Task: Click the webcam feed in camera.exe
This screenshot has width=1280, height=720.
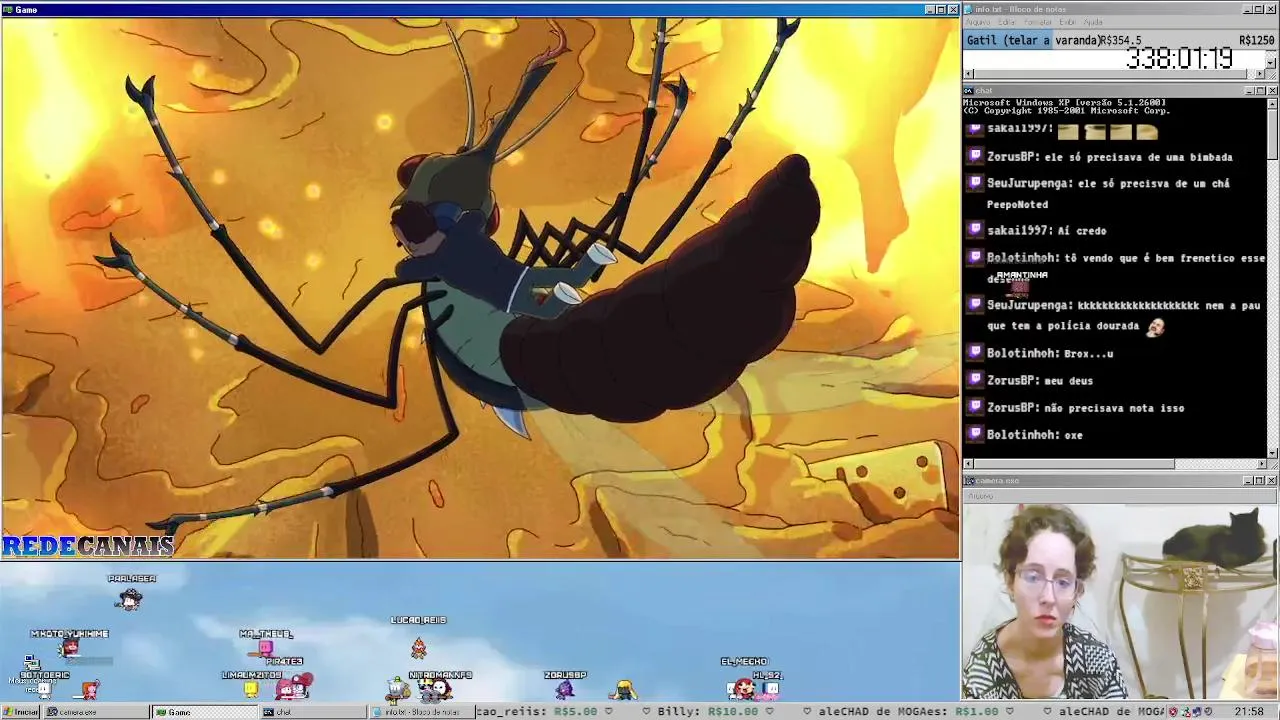Action: [x=1120, y=600]
